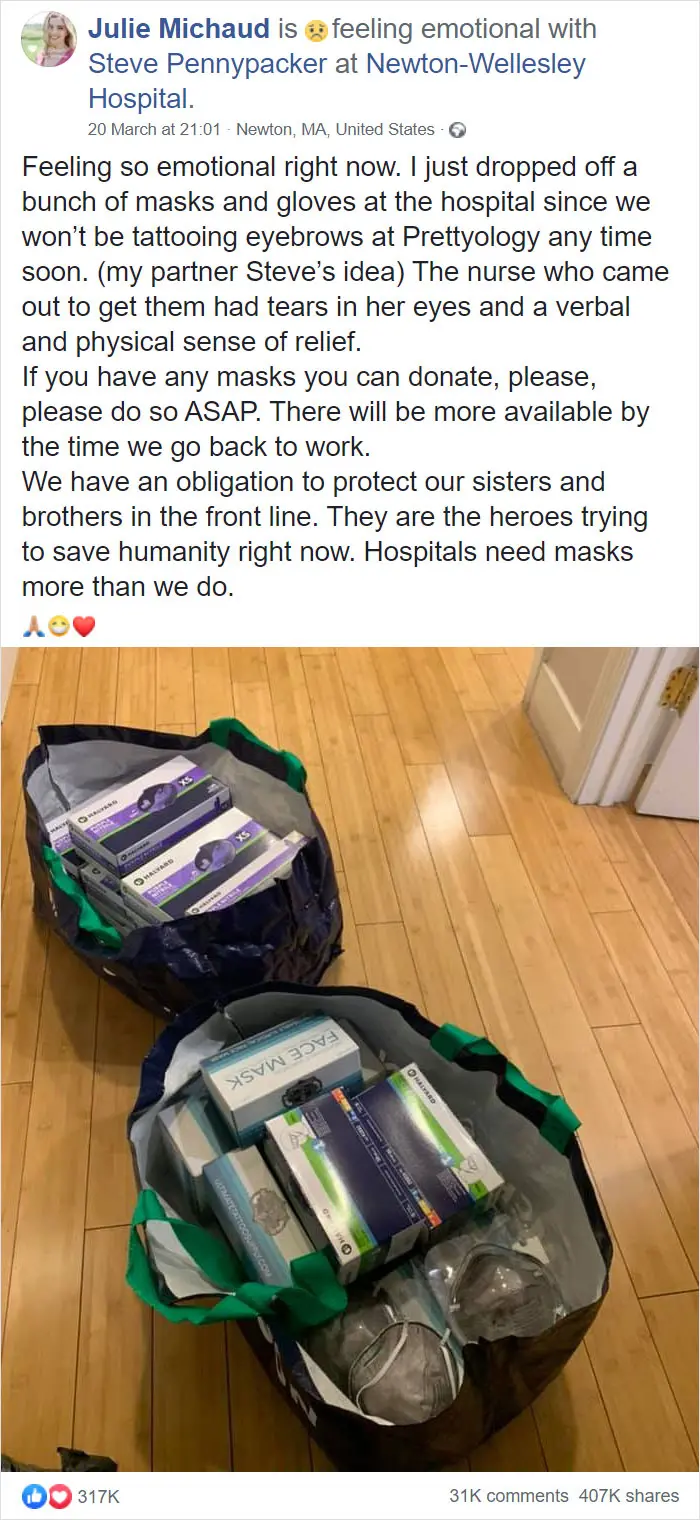Open Newton-Wellesley Hospital location link
Viewport: 700px width, 1520px height.
pyautogui.click(x=337, y=81)
